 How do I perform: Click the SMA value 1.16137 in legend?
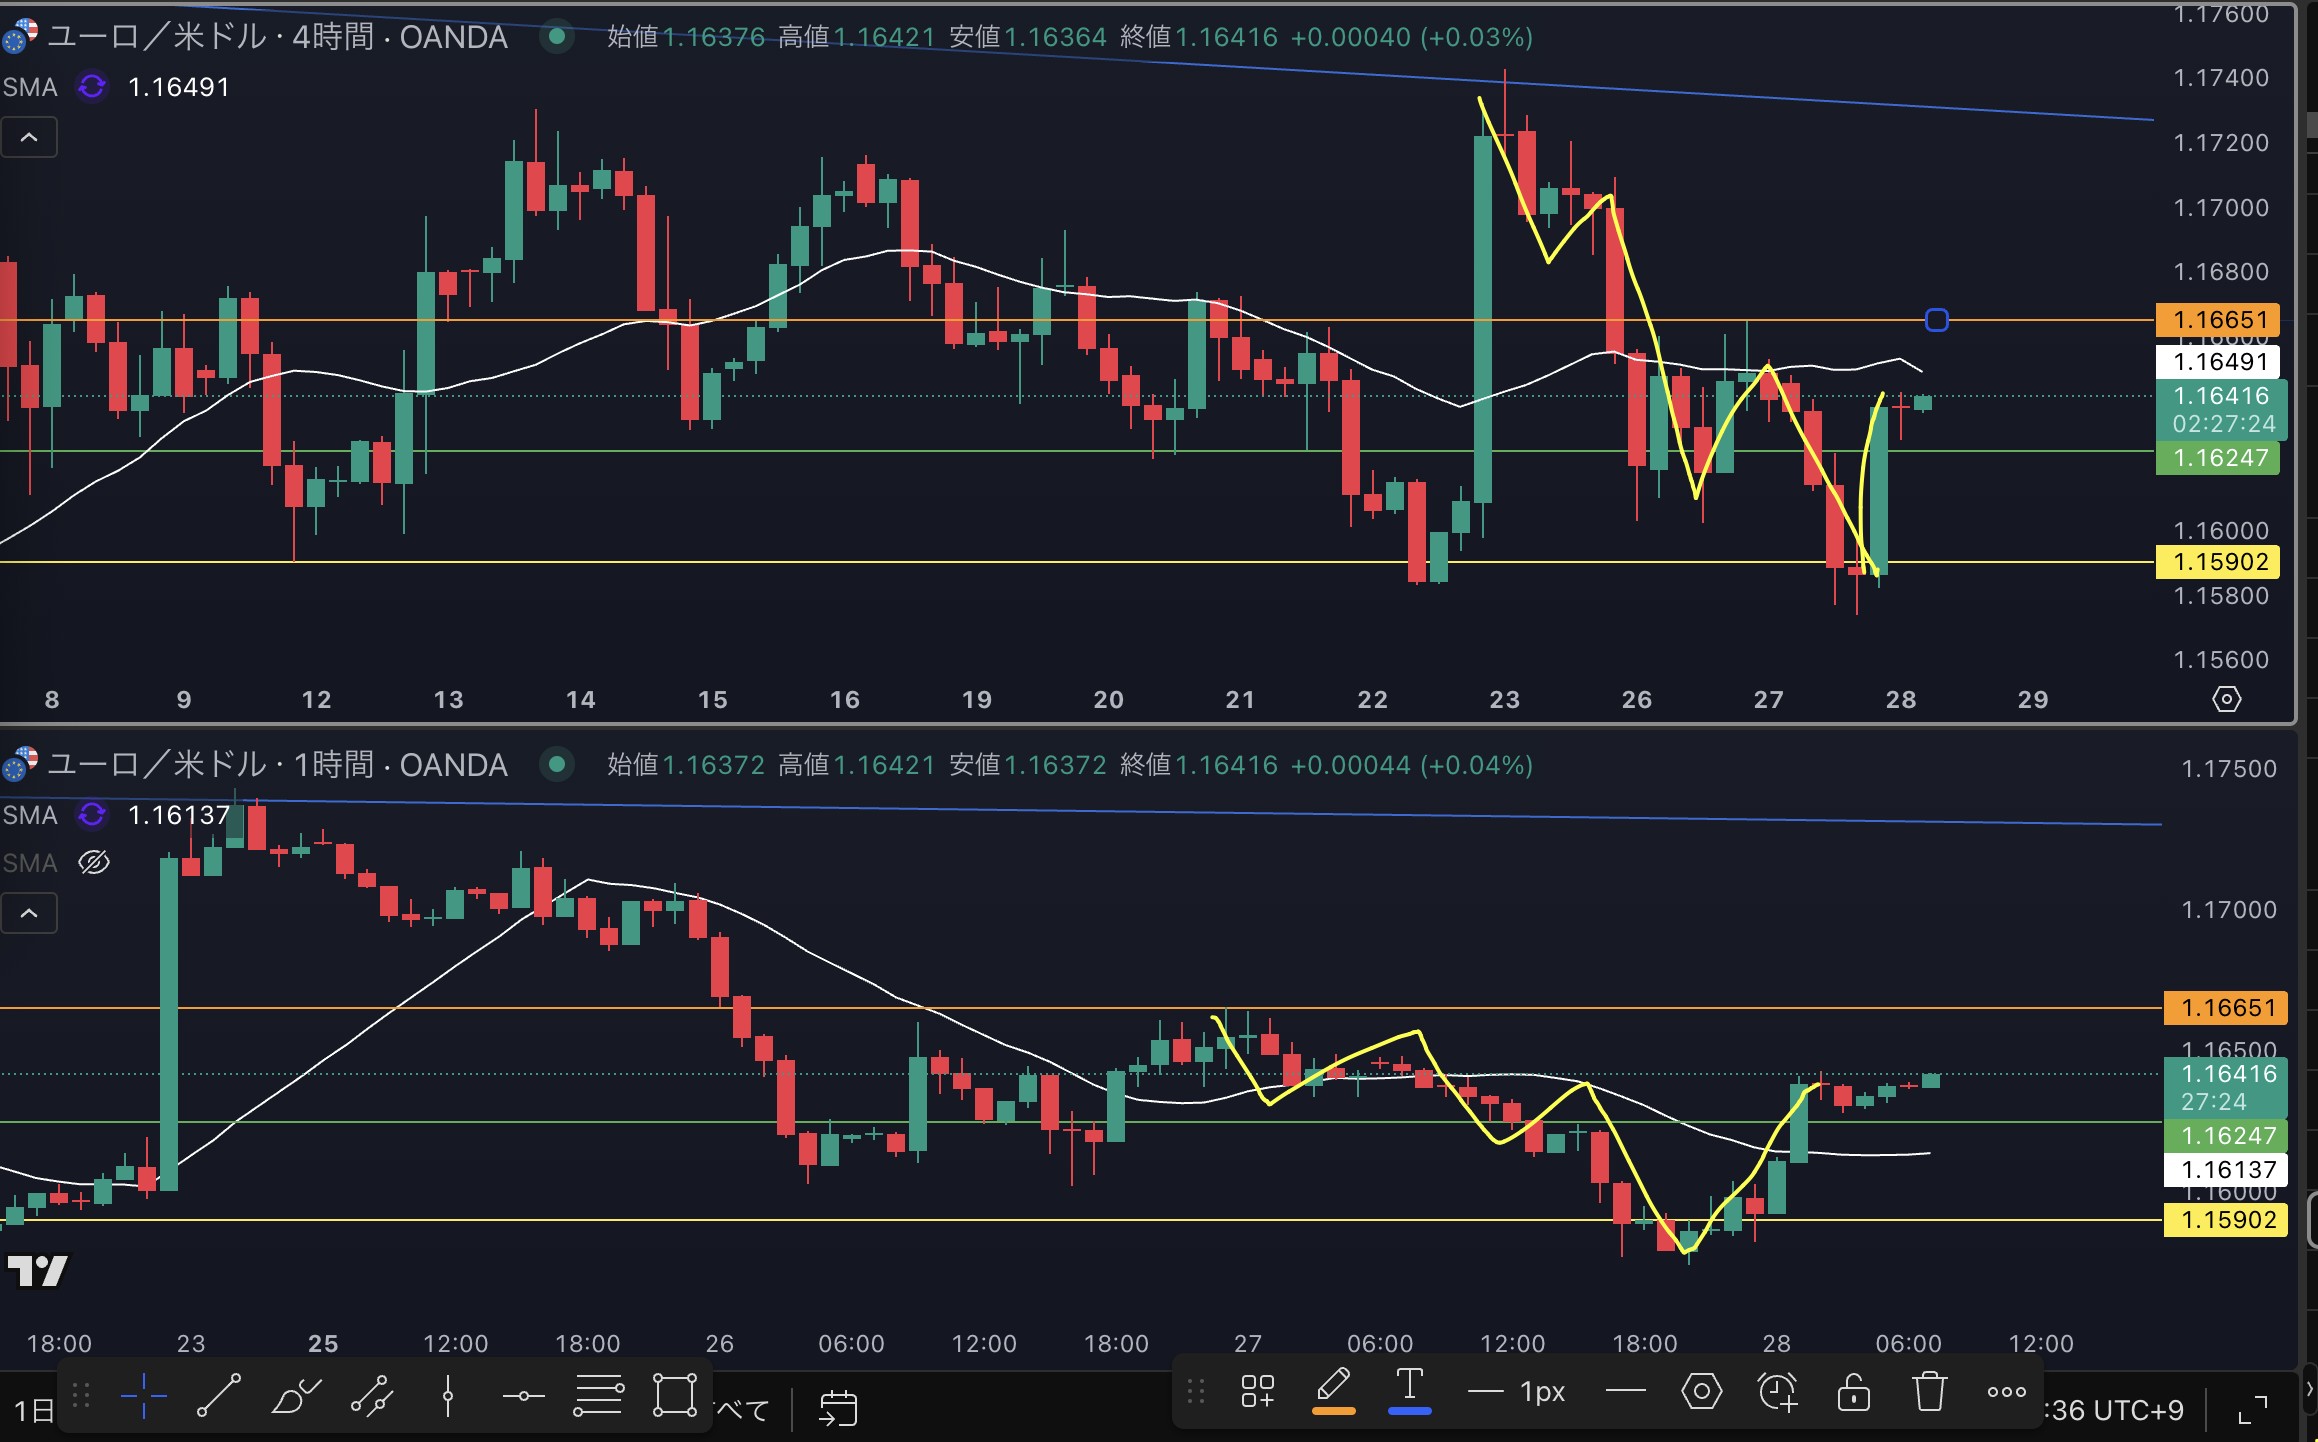(179, 815)
